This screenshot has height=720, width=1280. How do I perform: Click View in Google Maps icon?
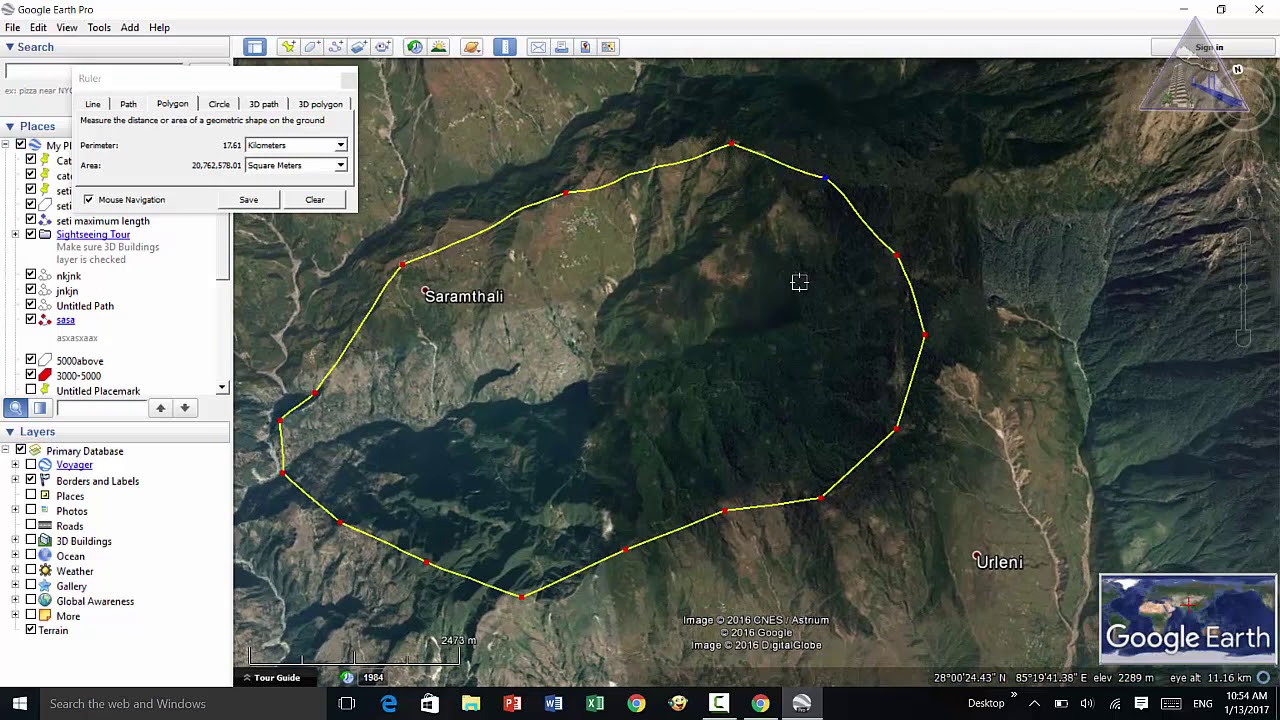pyautogui.click(x=608, y=47)
